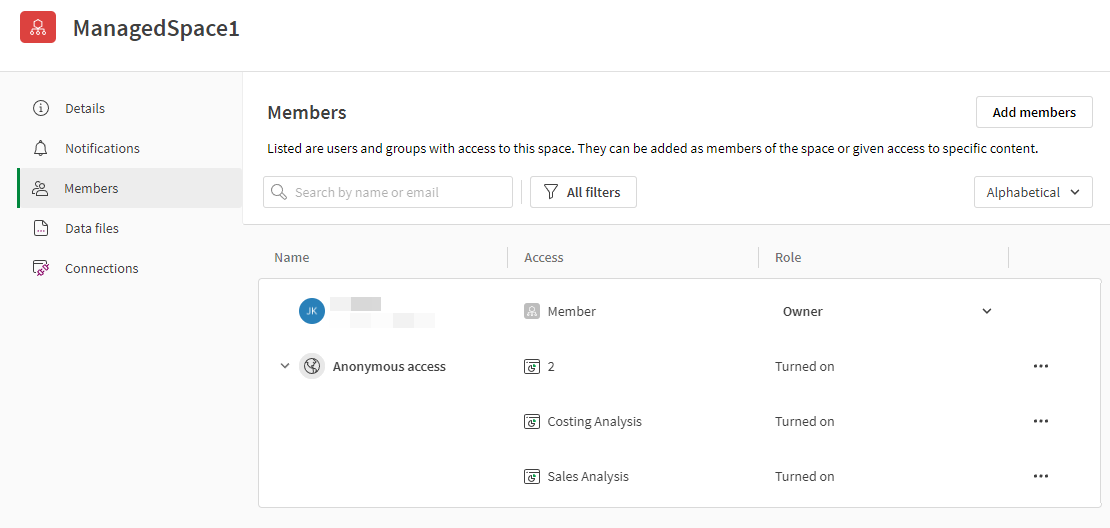Click the search by name or email field
Viewport: 1110px width, 528px height.
388,192
